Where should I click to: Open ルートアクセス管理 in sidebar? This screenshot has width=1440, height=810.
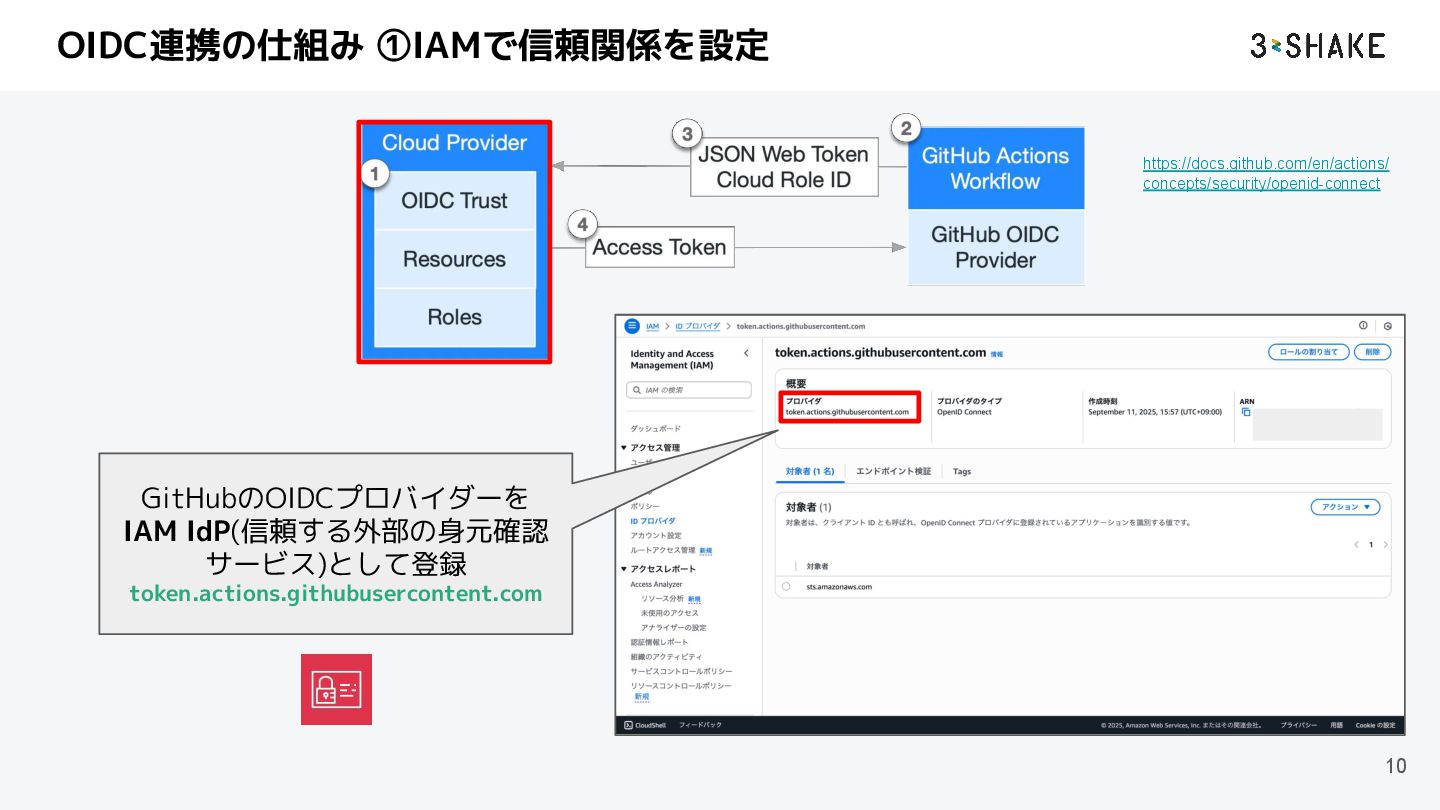[x=662, y=550]
